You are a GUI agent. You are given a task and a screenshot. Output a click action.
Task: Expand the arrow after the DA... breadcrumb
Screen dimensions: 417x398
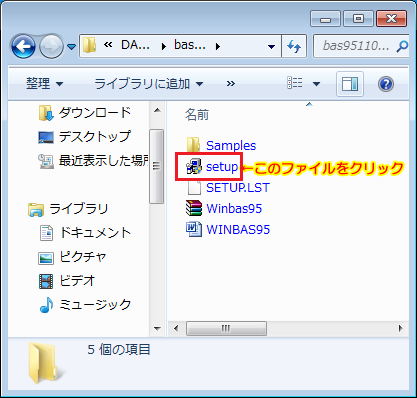pyautogui.click(x=164, y=46)
